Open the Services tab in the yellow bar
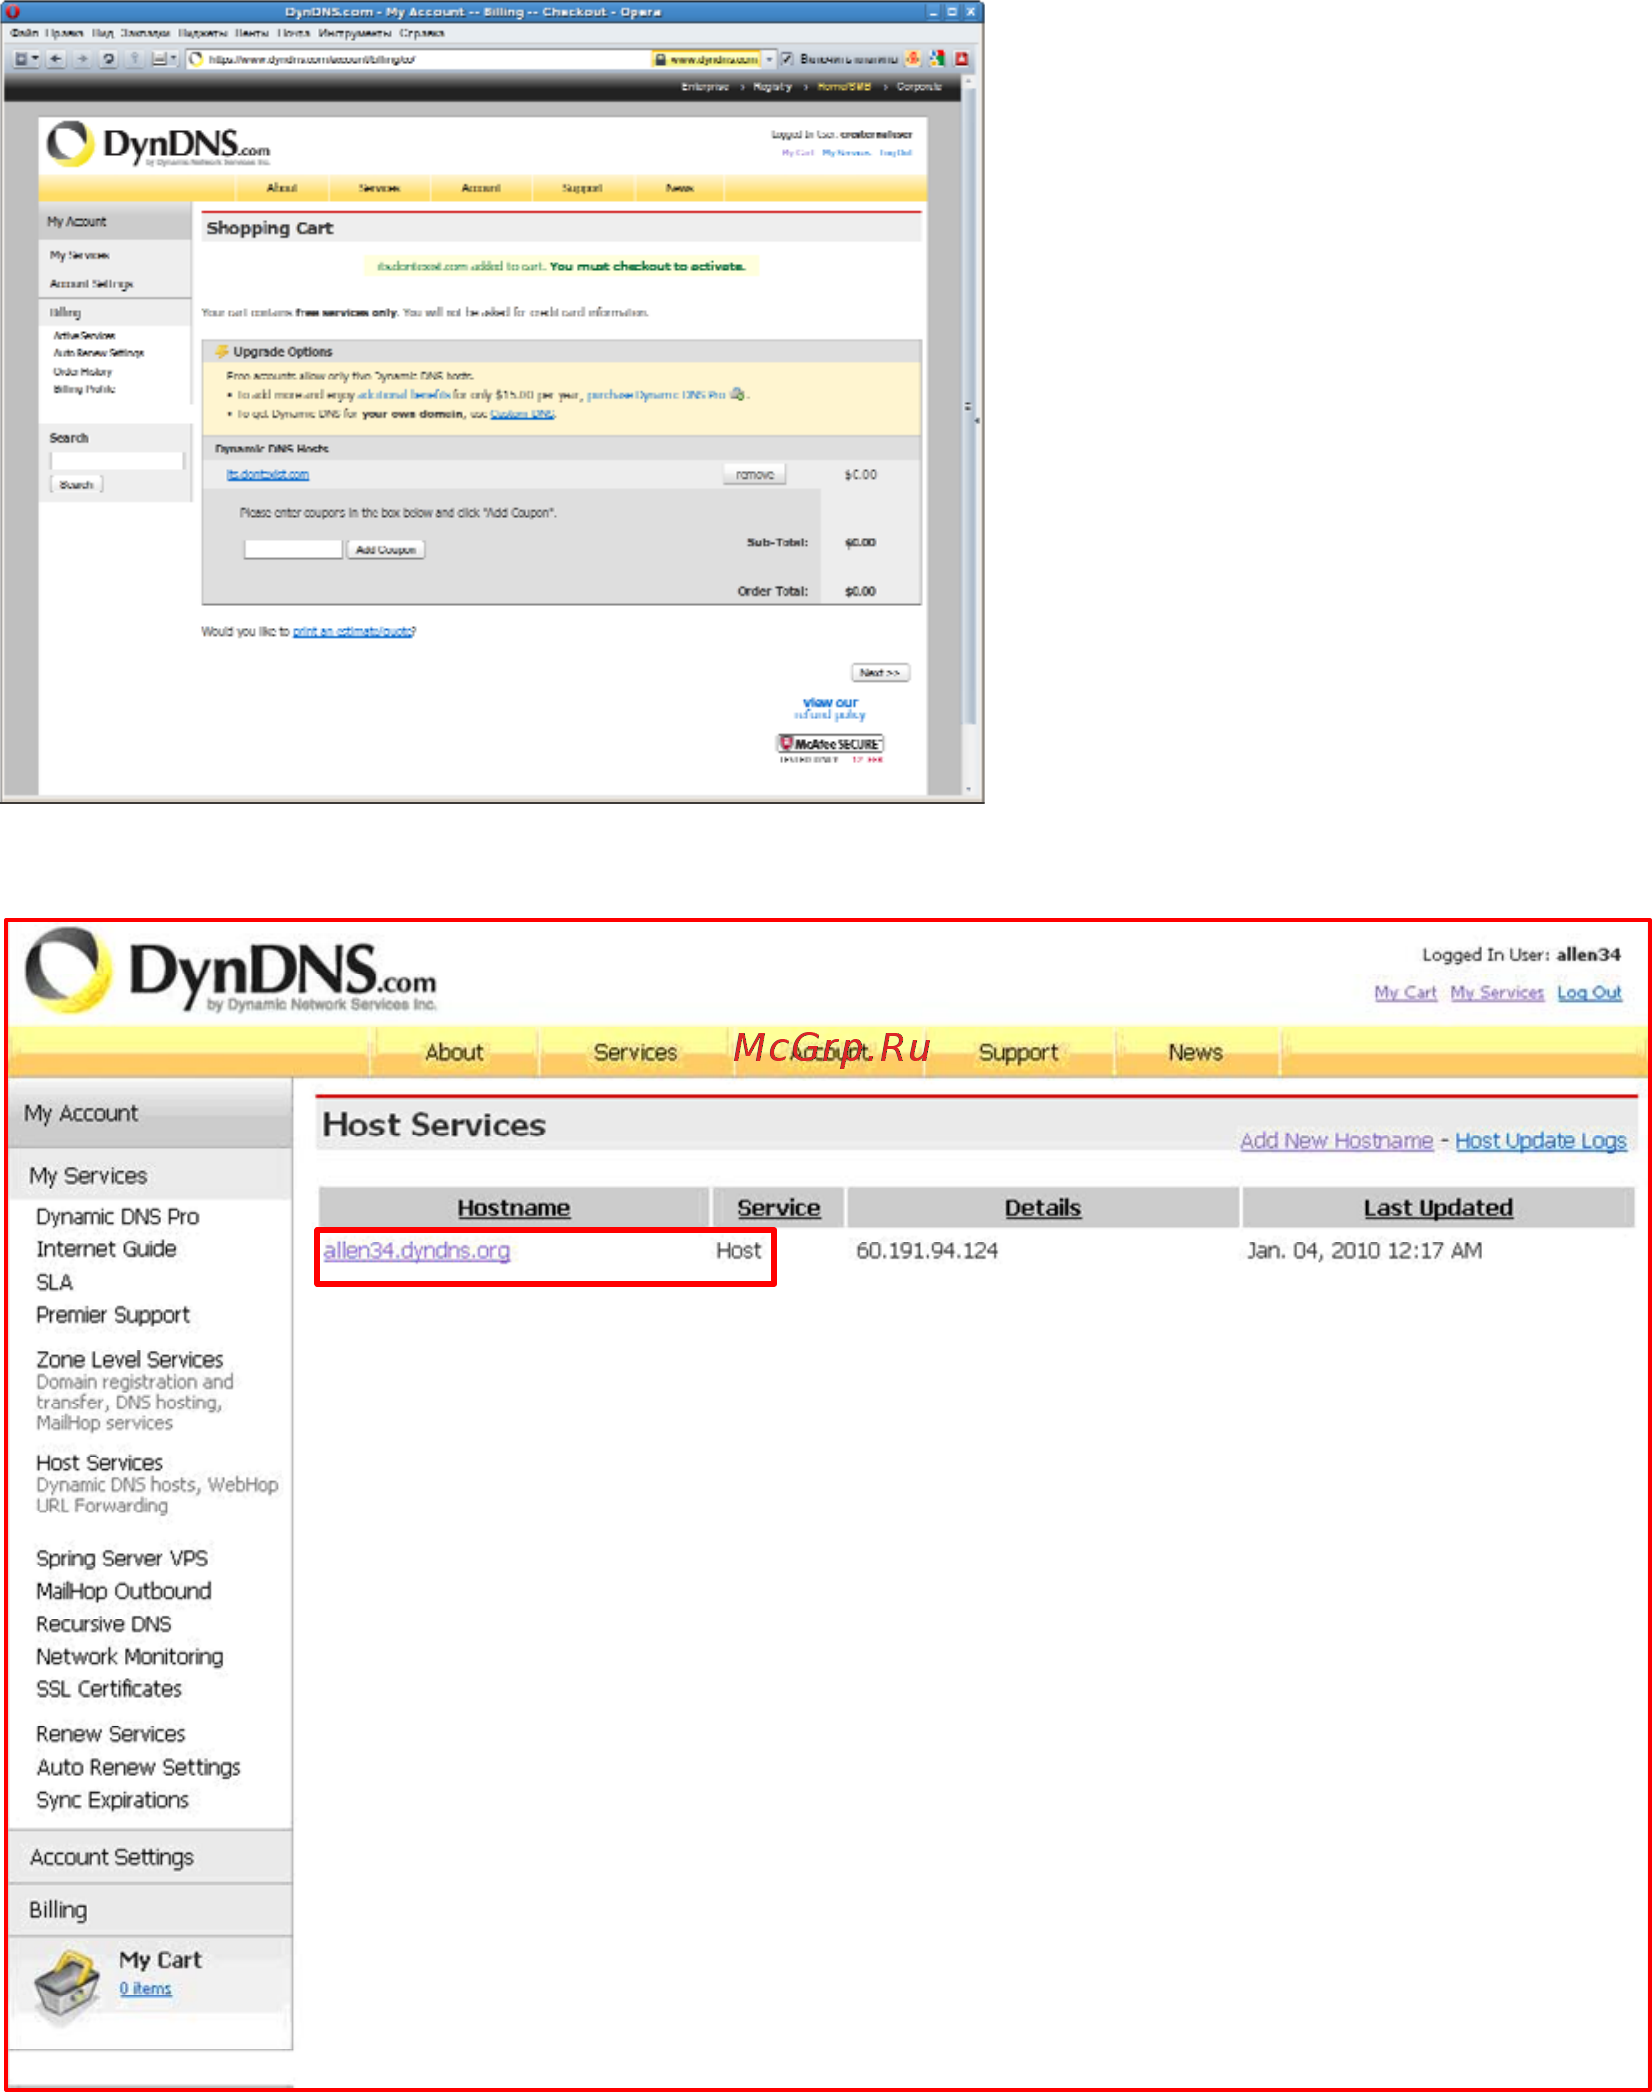 (x=635, y=1053)
